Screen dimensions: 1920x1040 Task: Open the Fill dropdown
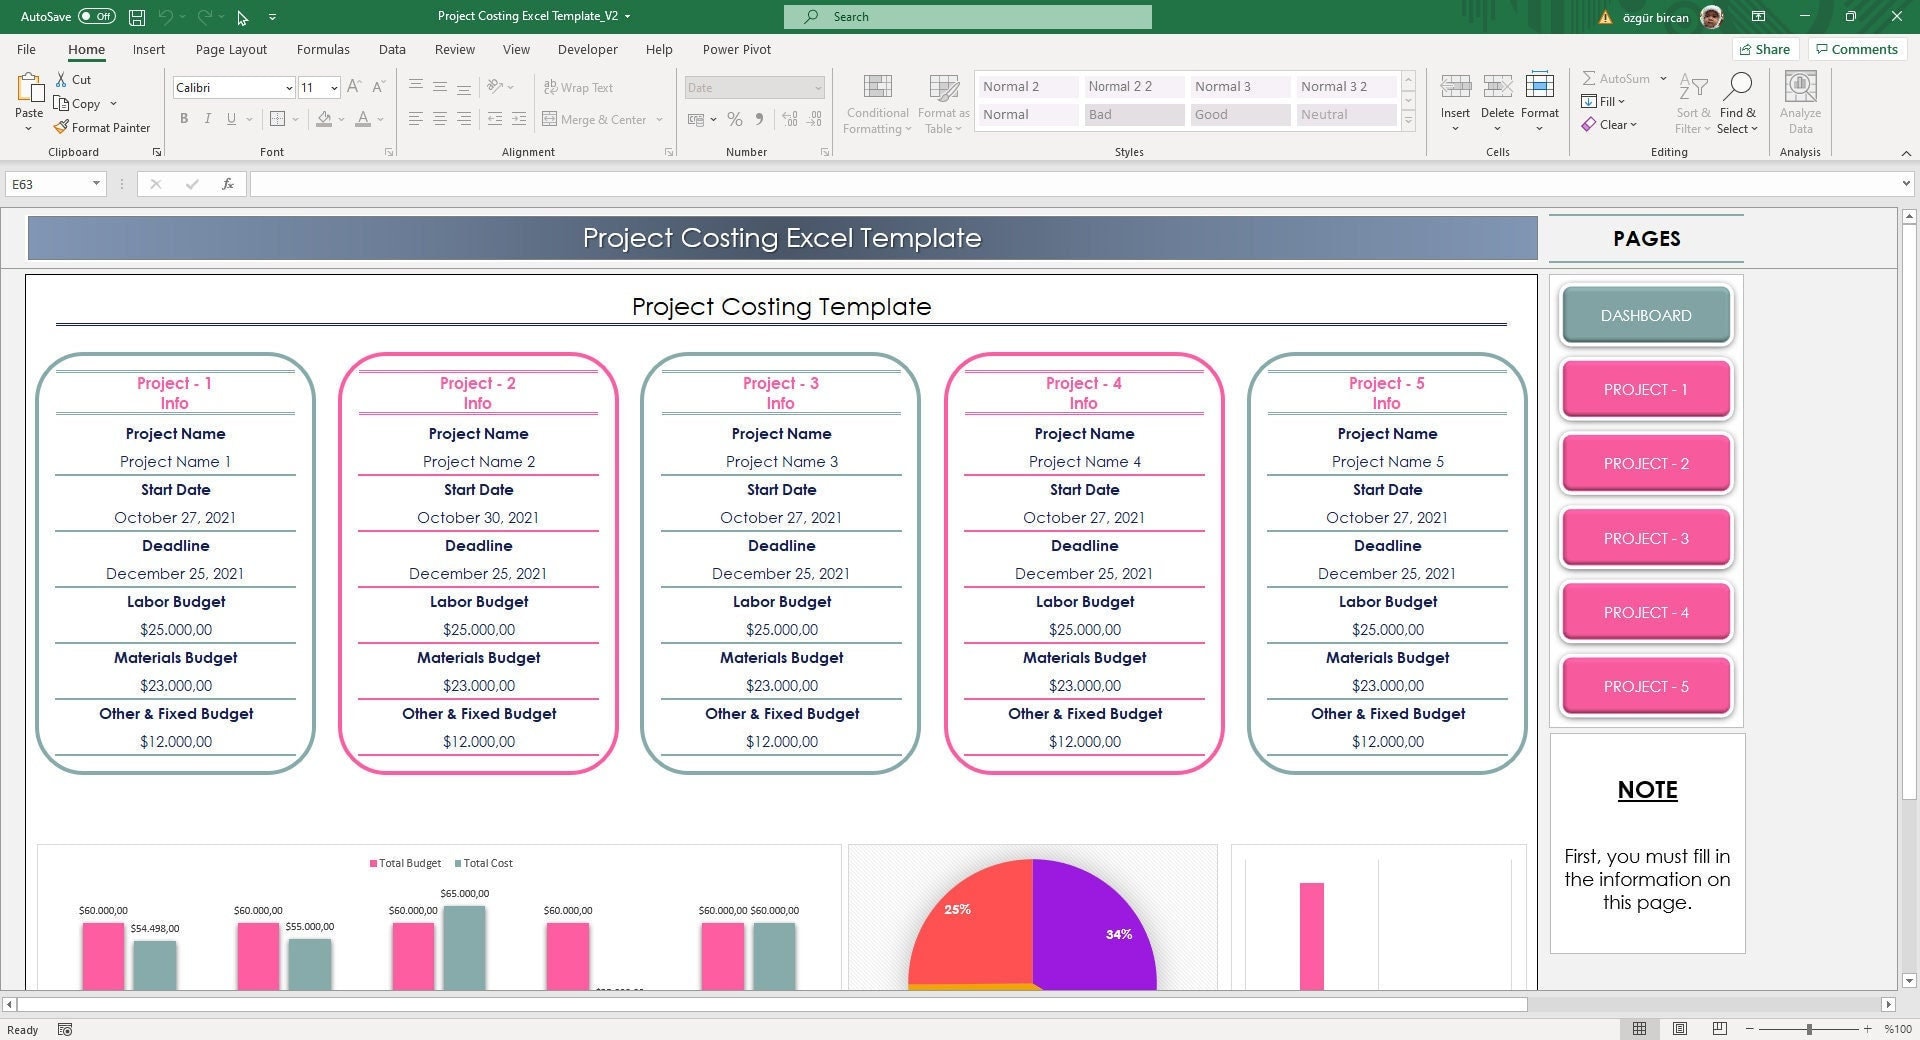[1603, 101]
